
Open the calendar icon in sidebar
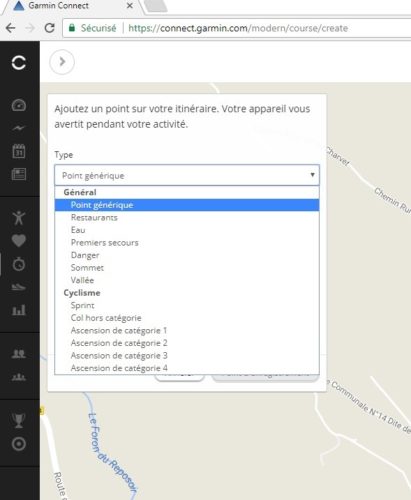point(19,151)
